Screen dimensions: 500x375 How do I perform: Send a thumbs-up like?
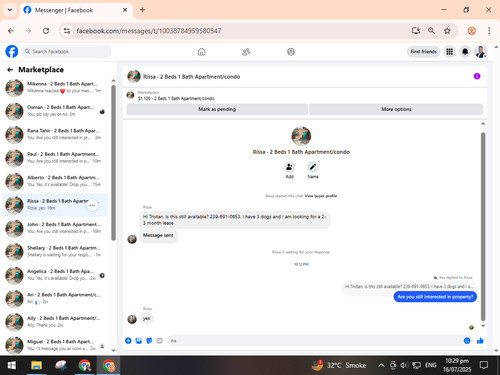(x=480, y=341)
